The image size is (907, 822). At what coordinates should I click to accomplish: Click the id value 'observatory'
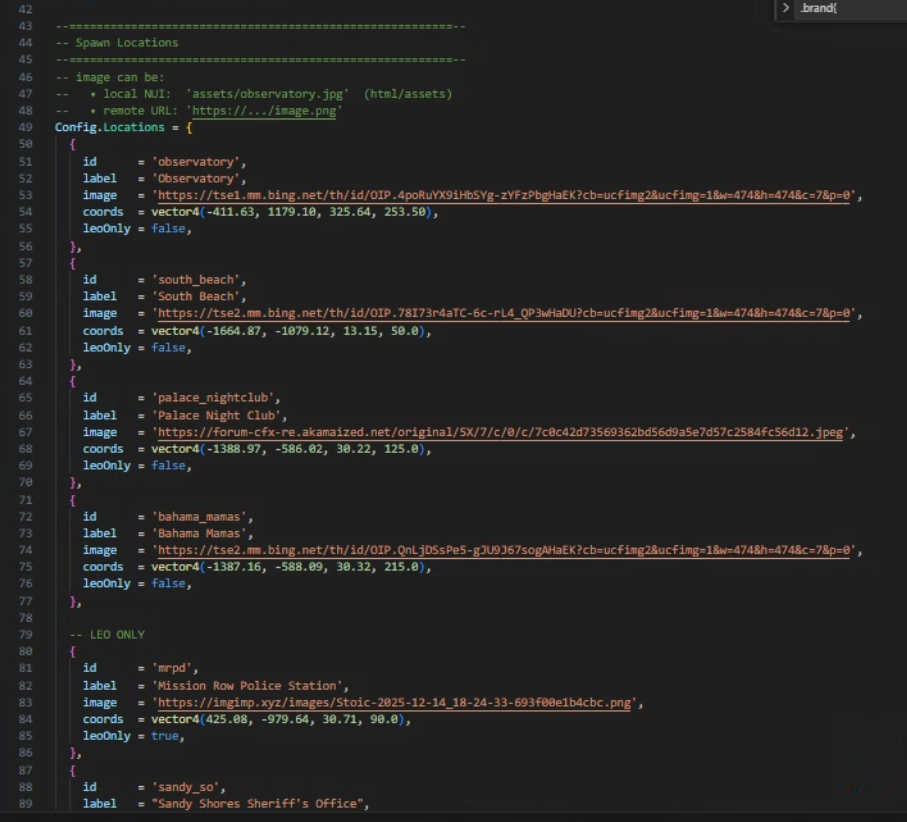coord(196,161)
